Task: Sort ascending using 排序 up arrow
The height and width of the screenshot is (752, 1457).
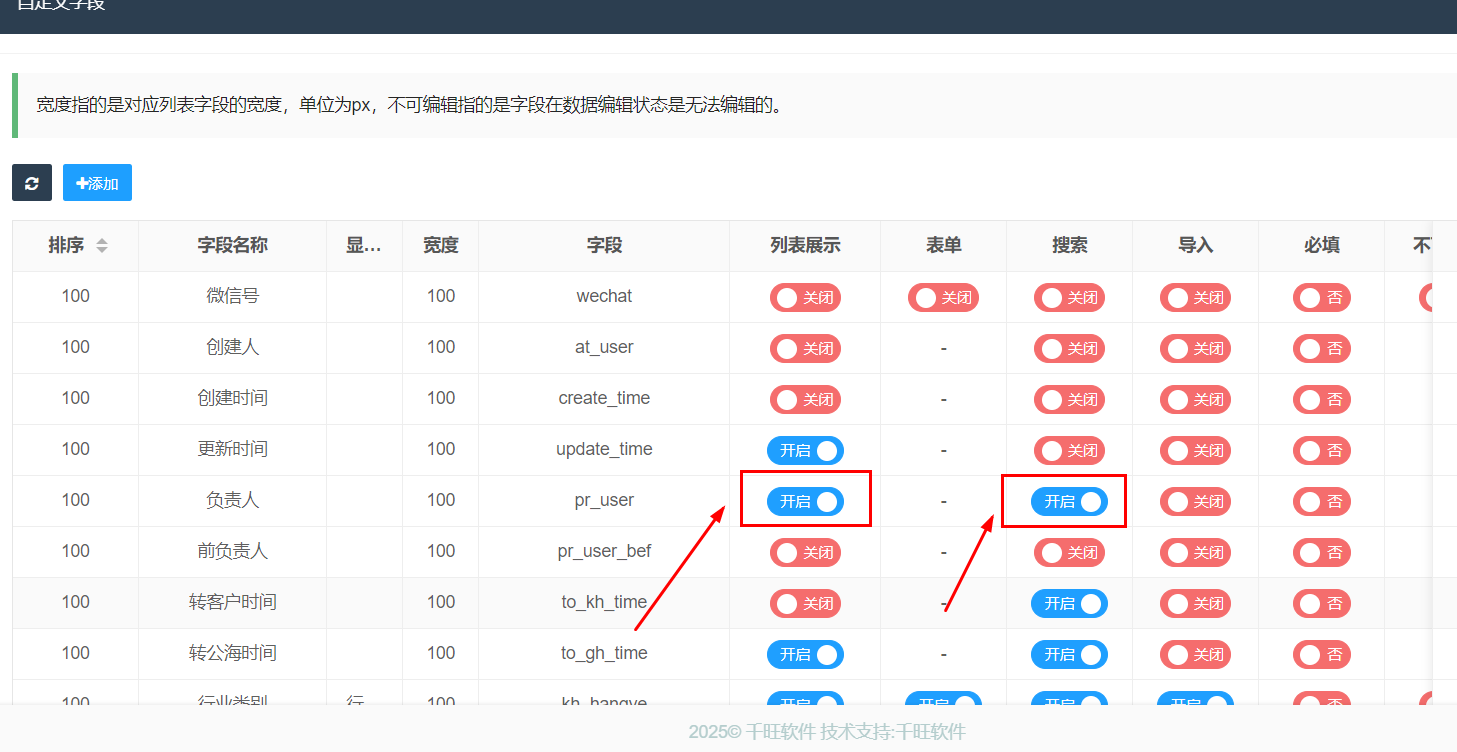Action: pos(101,241)
